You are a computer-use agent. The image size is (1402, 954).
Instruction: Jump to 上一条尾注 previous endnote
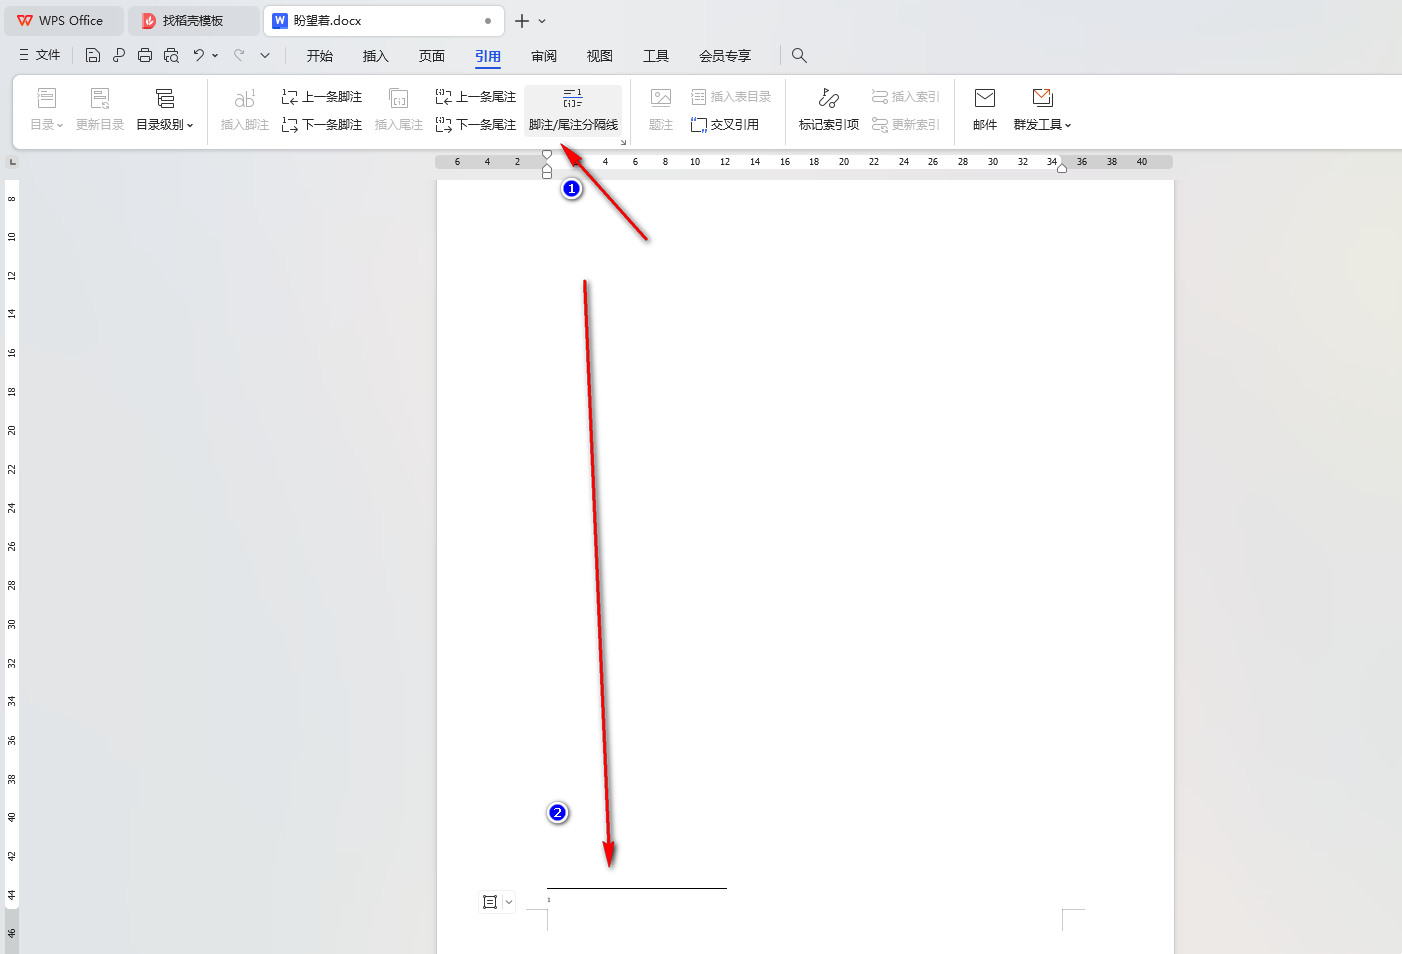pyautogui.click(x=476, y=97)
